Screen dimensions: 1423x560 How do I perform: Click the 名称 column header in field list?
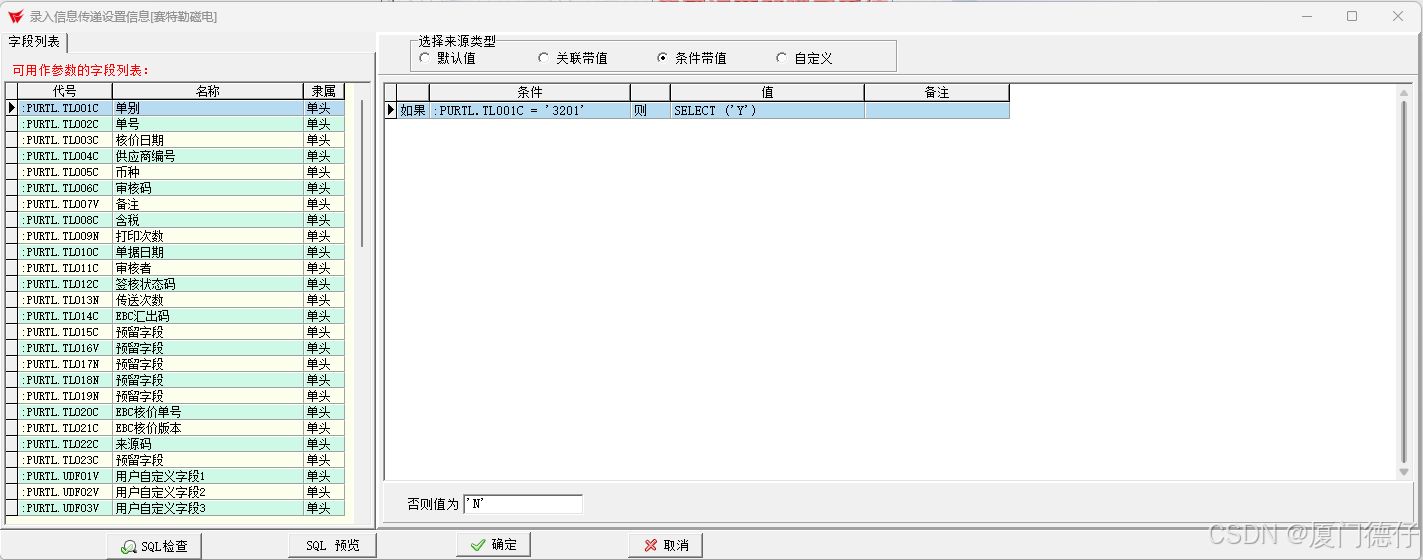[x=207, y=91]
